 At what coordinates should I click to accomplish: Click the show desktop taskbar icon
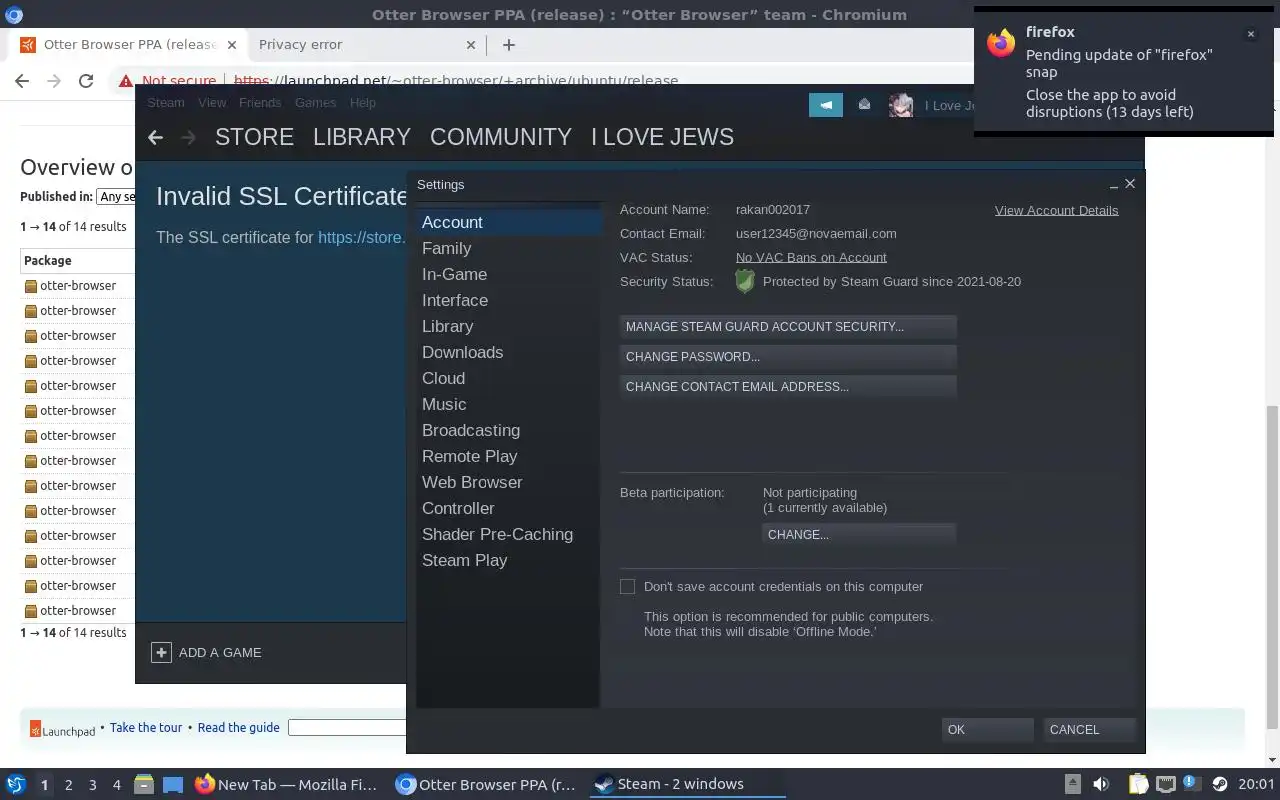pyautogui.click(x=173, y=784)
